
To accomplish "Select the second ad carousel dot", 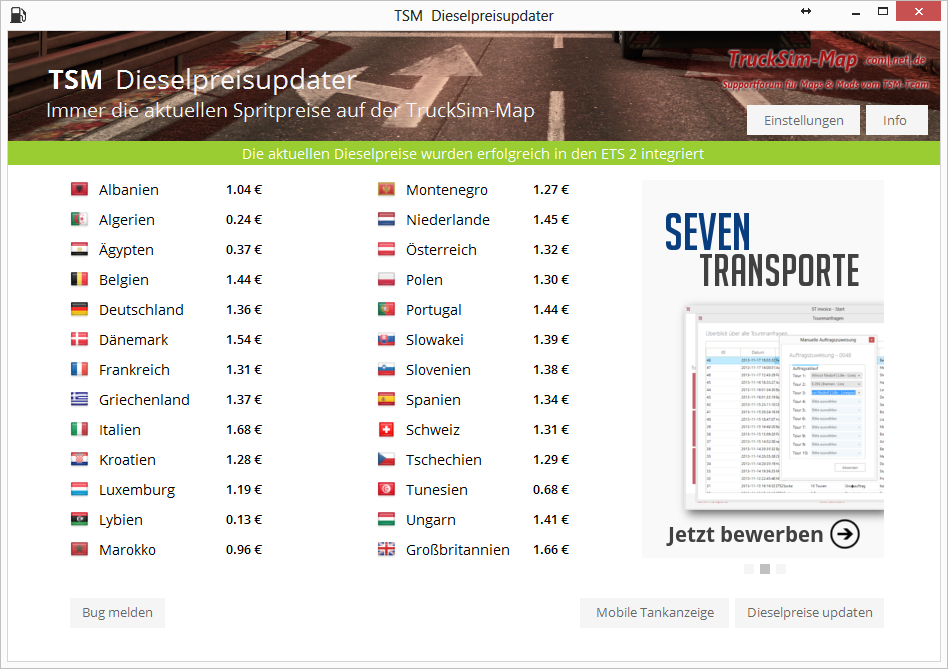I will click(x=765, y=569).
